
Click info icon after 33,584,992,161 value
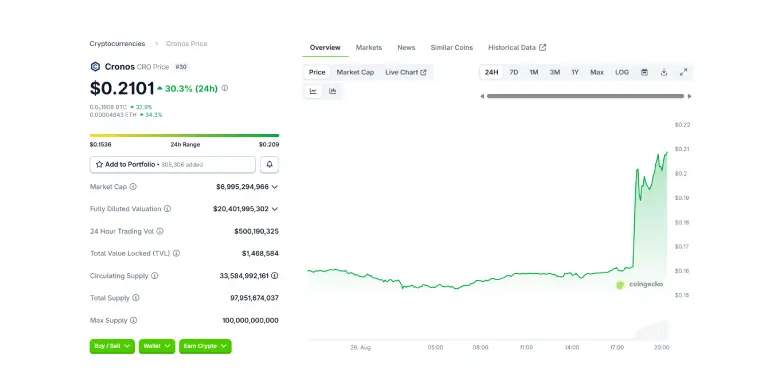tap(275, 276)
